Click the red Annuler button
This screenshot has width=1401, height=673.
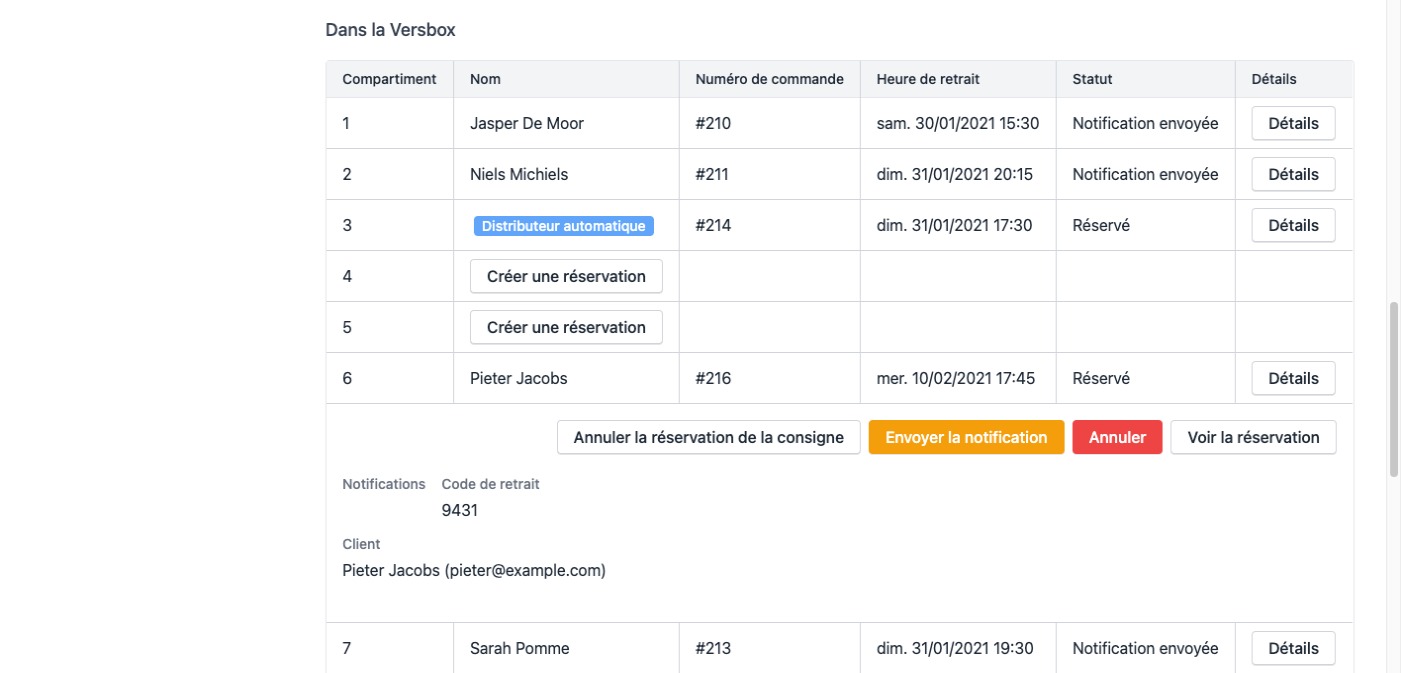(1117, 438)
